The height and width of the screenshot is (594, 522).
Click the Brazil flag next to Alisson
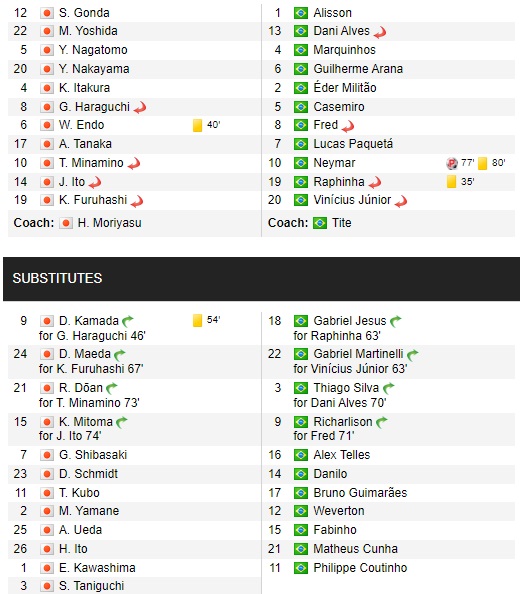301,13
